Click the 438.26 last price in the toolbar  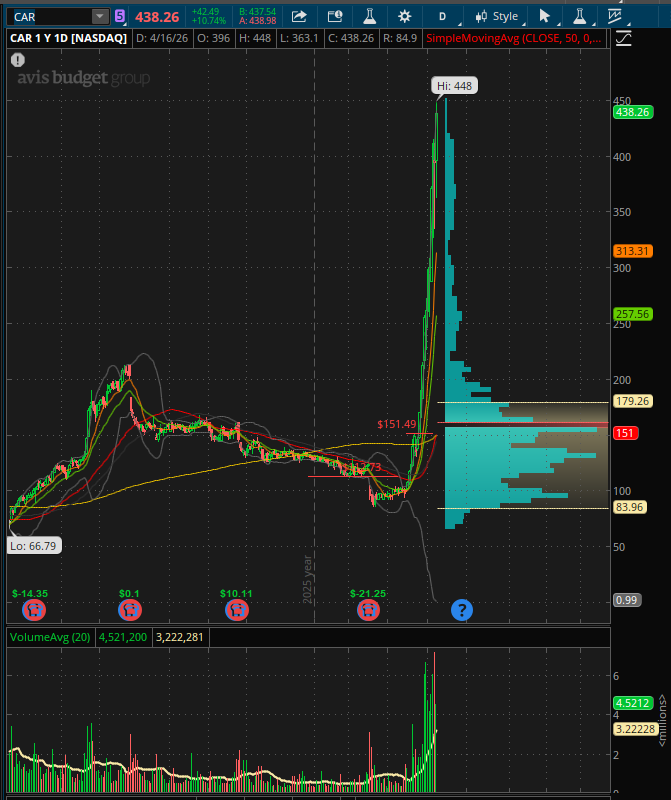tap(157, 17)
